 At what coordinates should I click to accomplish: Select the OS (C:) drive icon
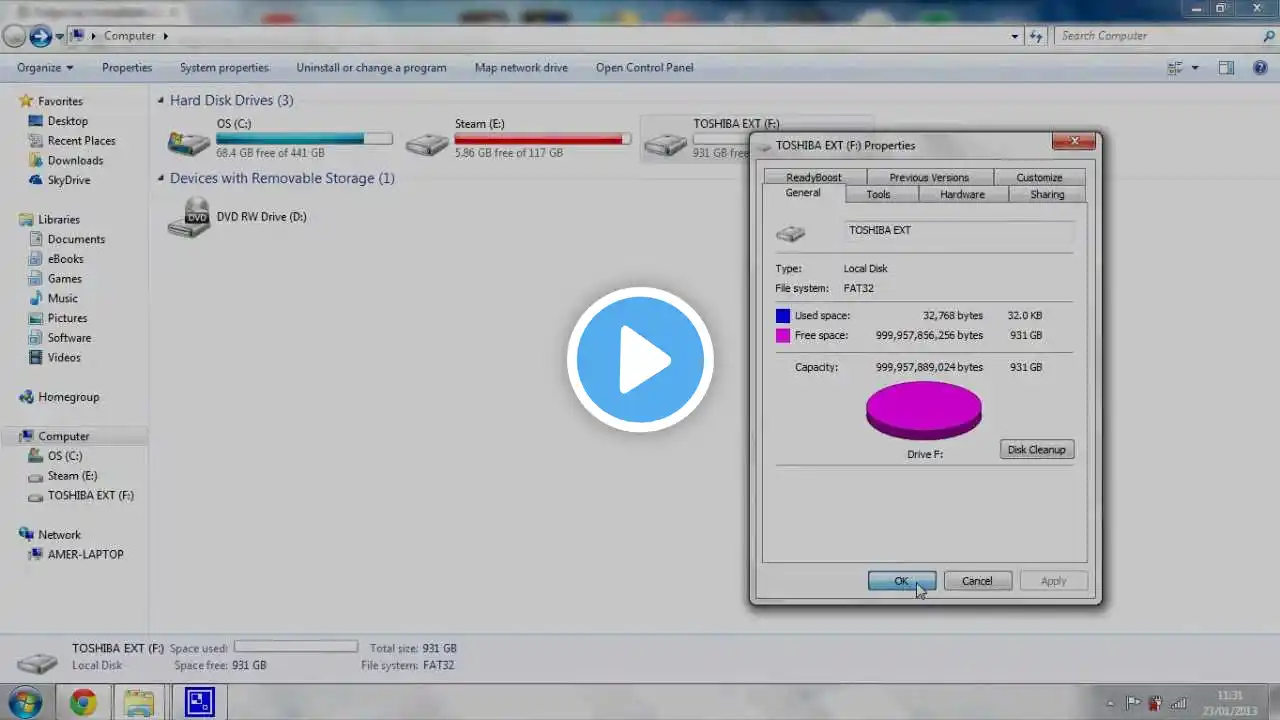click(188, 142)
